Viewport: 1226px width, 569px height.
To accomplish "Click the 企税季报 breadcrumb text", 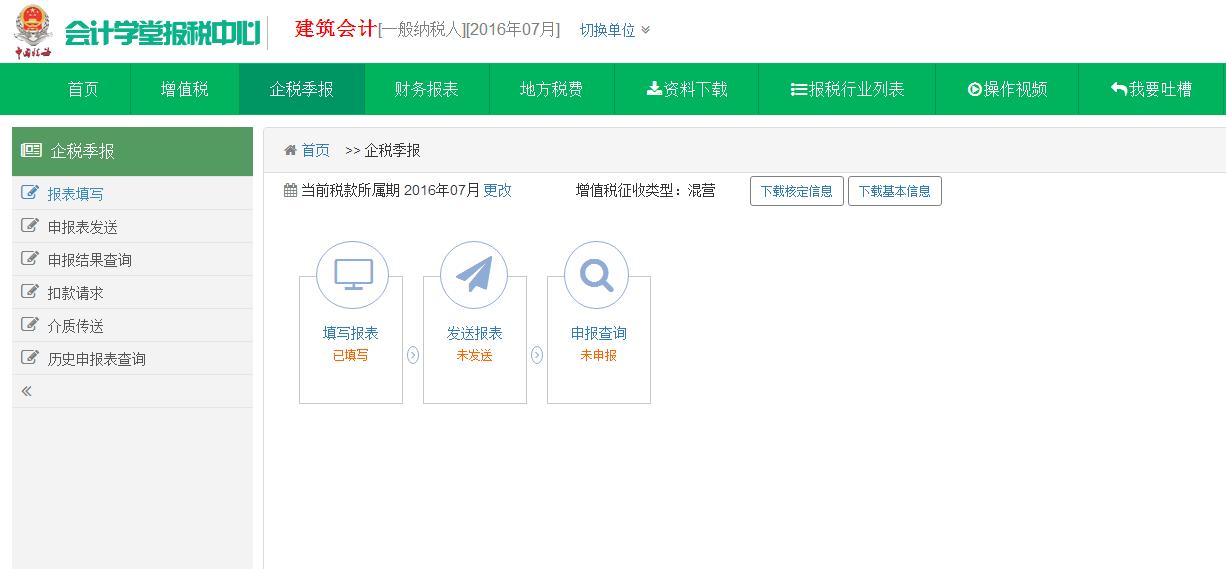I will (392, 150).
